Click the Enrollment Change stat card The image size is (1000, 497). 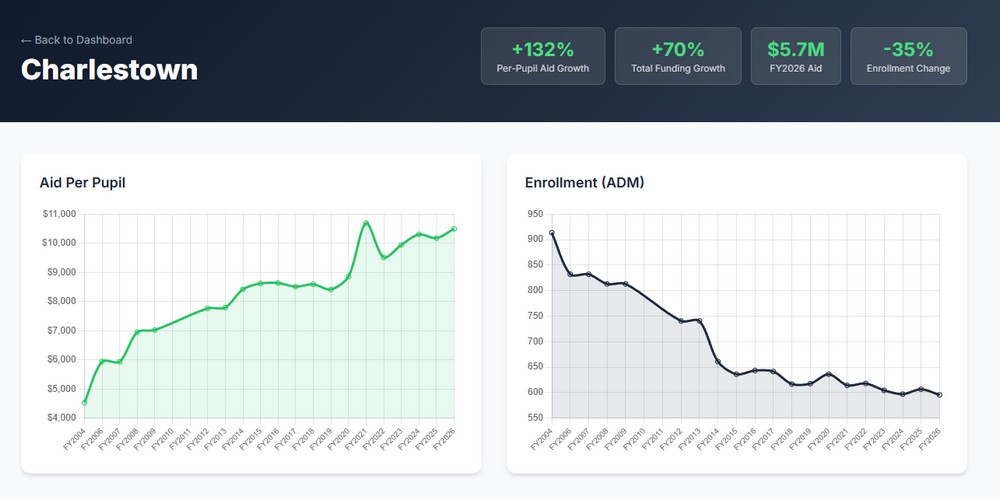coord(908,56)
